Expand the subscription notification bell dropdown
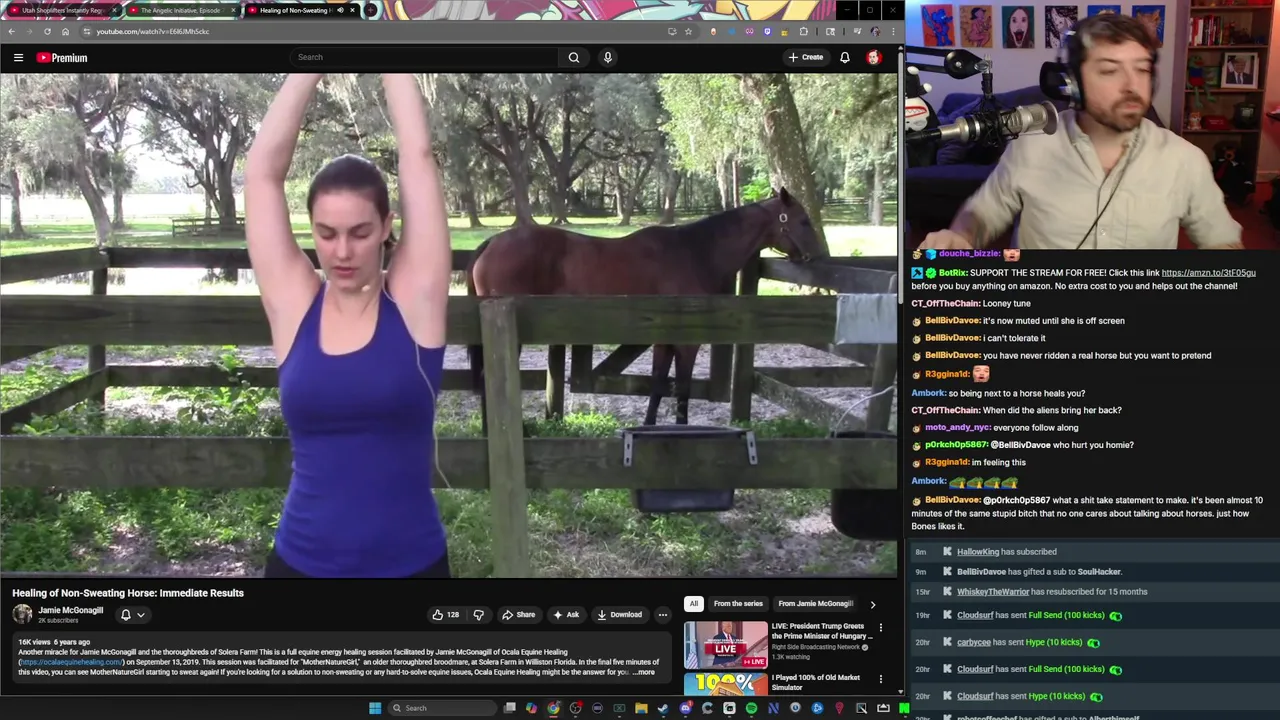 tap(133, 615)
